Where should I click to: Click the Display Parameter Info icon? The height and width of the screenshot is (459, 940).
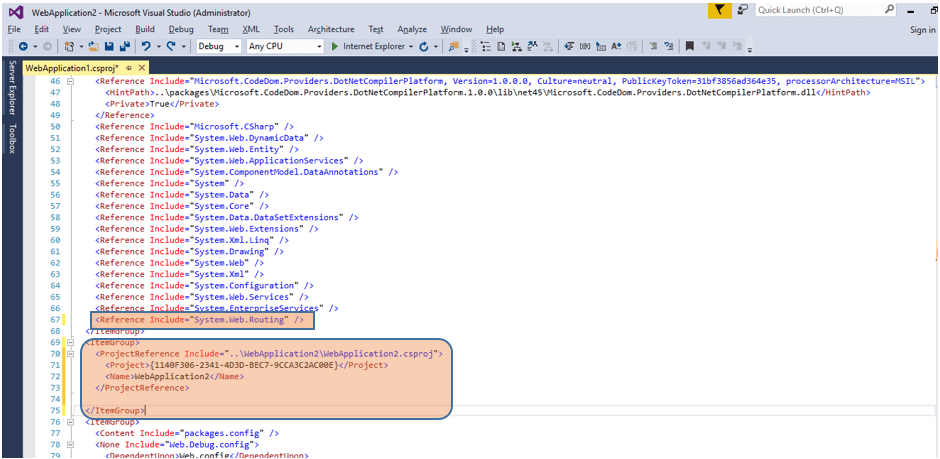click(585, 46)
